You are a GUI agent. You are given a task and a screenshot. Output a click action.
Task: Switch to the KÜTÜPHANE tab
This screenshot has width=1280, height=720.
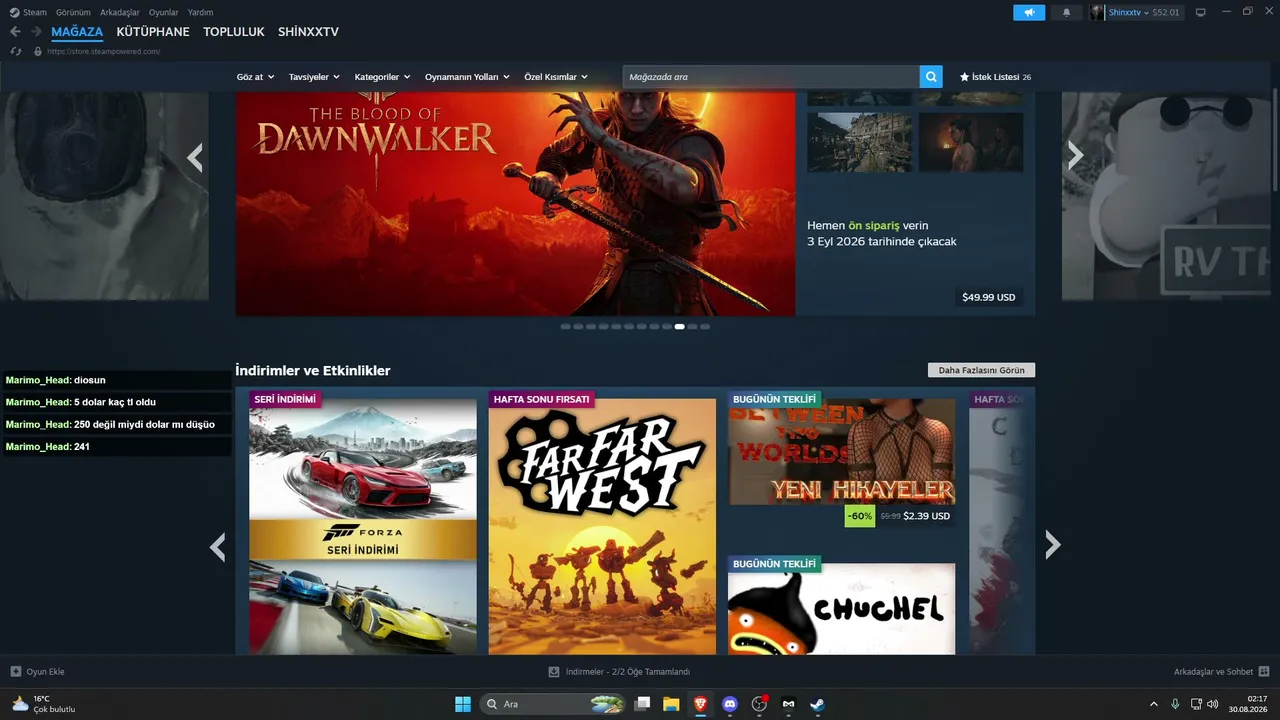(x=153, y=32)
